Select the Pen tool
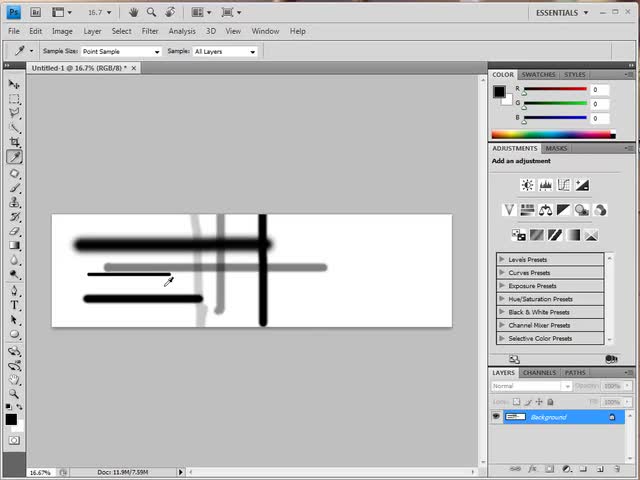 tap(14, 291)
